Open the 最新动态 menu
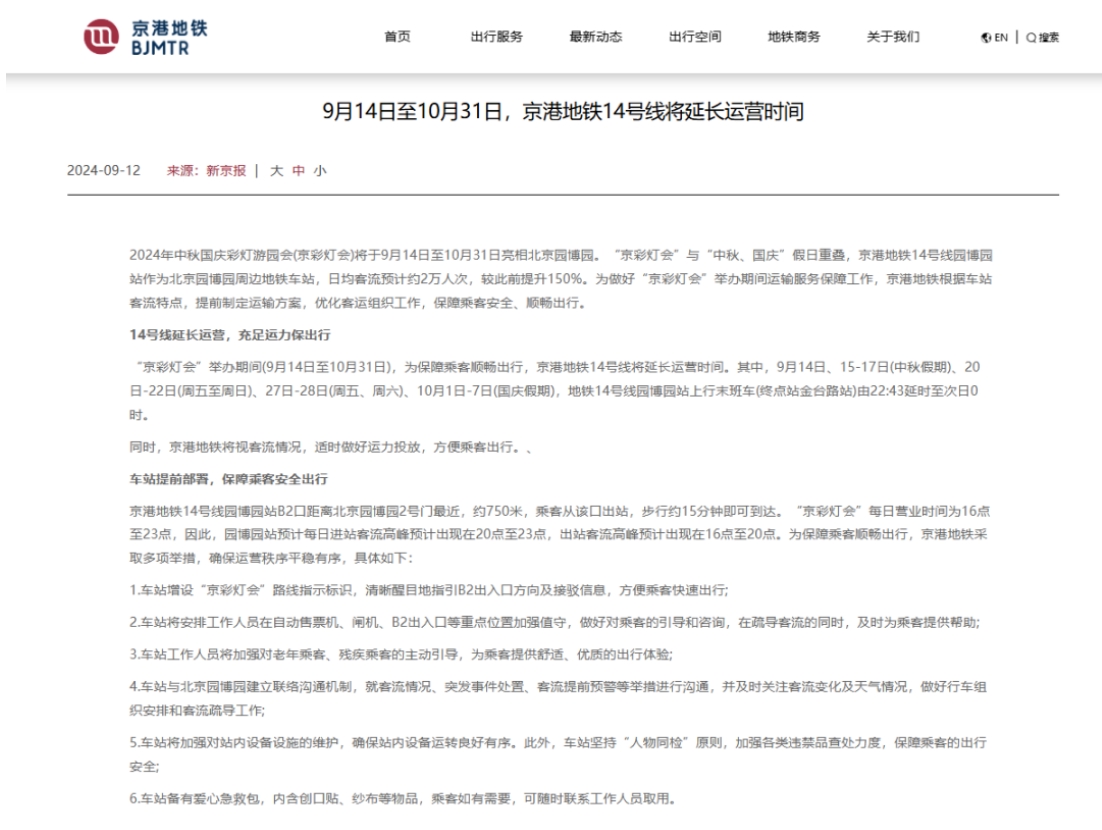The image size is (1102, 830). point(595,37)
